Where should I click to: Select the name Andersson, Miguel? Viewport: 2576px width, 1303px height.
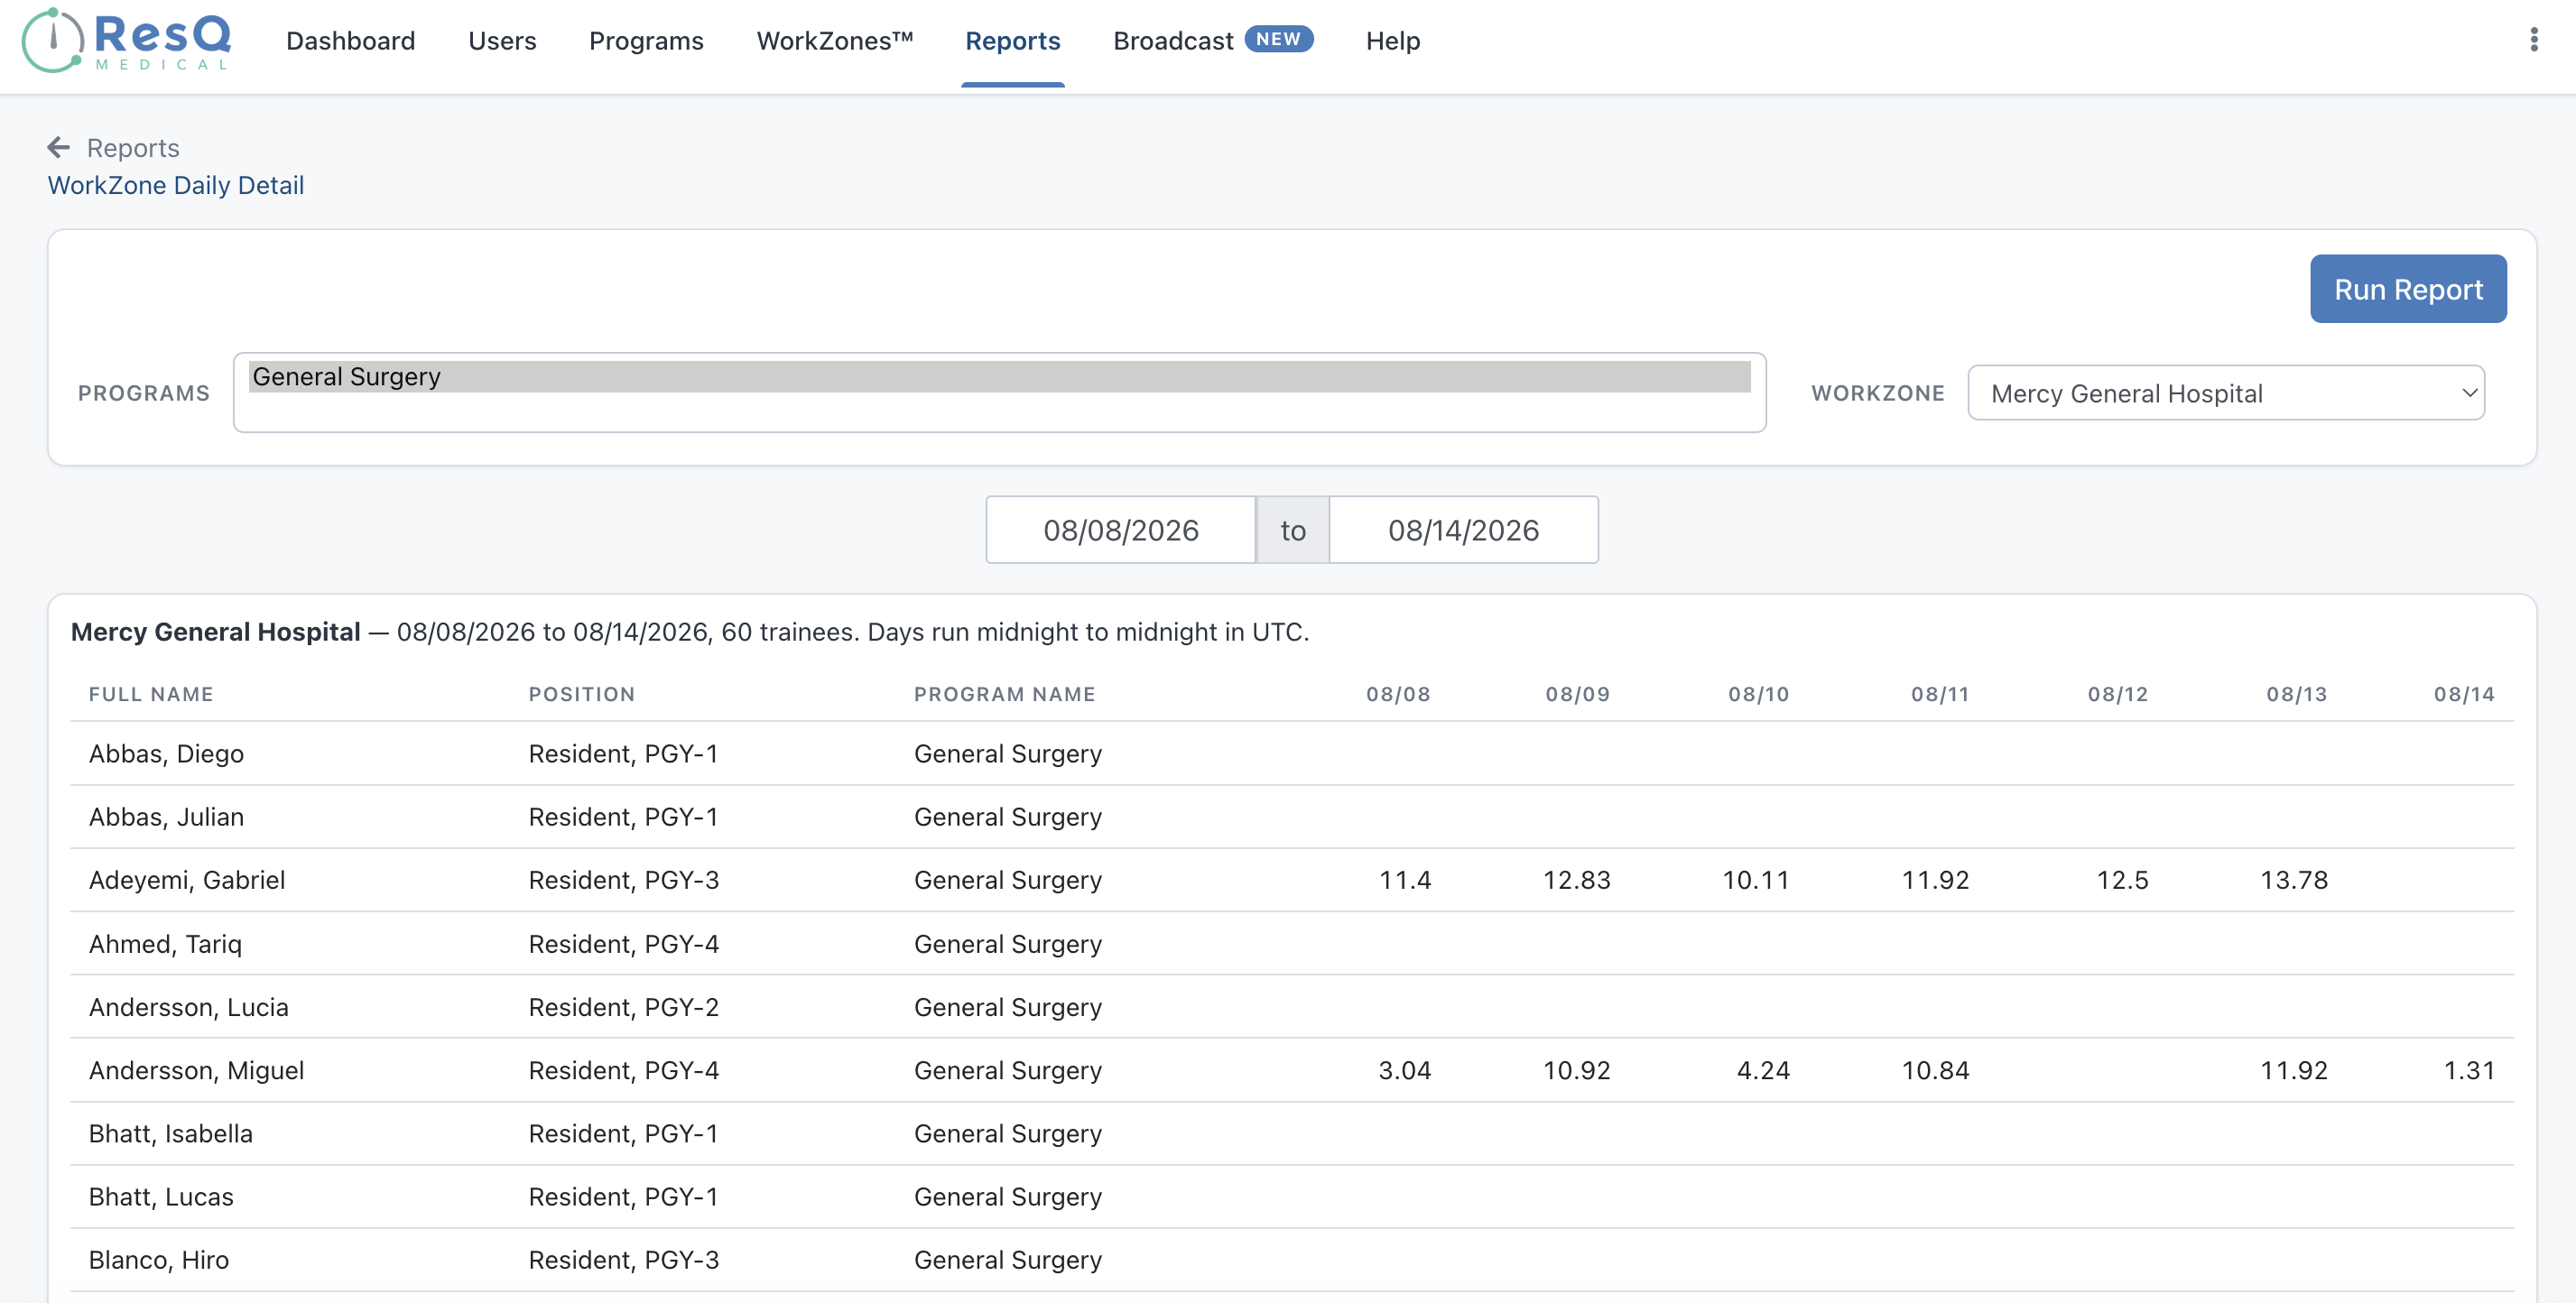click(196, 1070)
